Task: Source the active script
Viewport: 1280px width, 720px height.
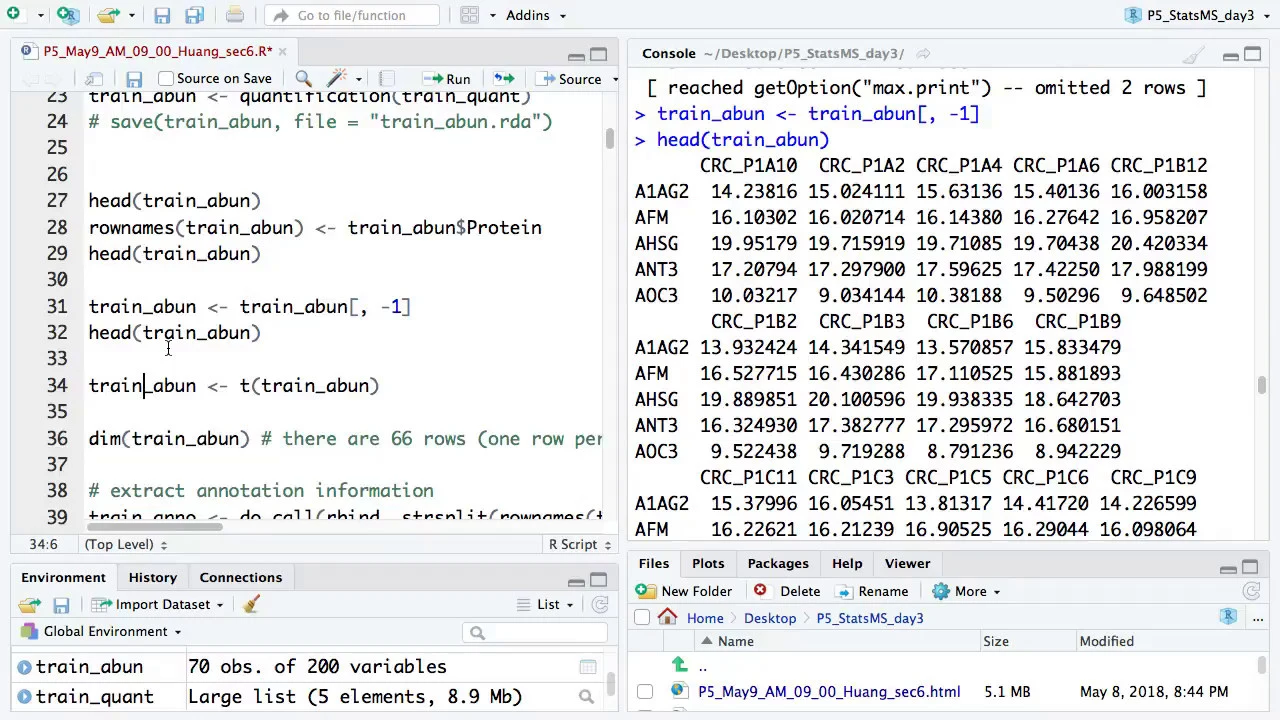Action: tap(570, 78)
